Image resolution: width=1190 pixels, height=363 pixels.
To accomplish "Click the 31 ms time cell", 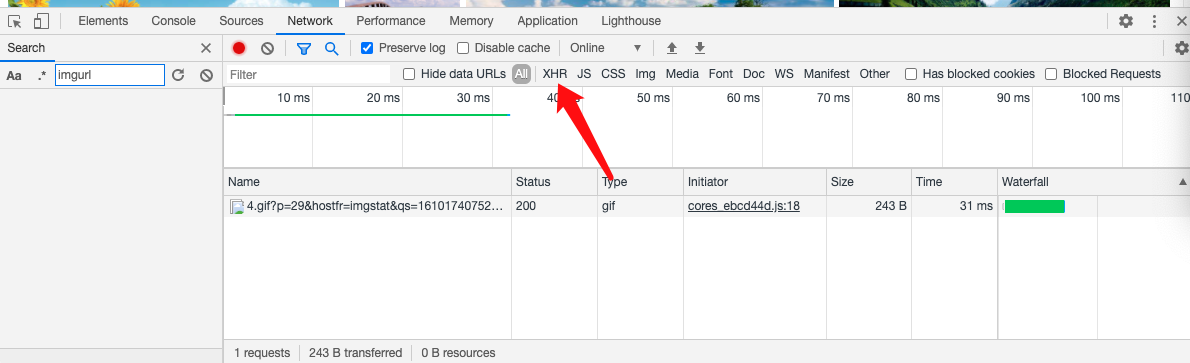I will click(x=954, y=206).
